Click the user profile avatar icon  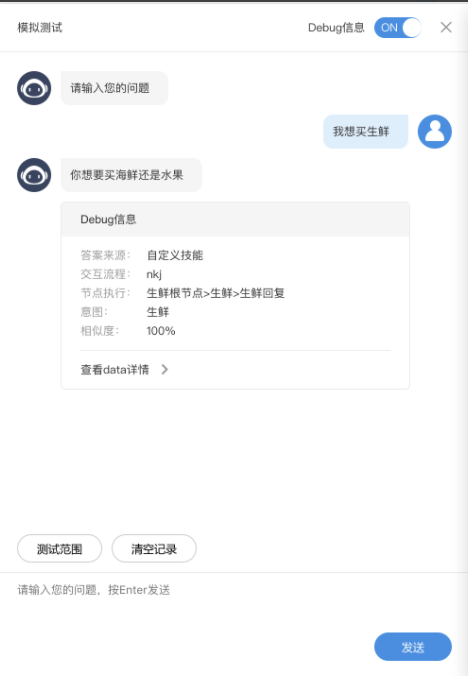click(x=434, y=131)
